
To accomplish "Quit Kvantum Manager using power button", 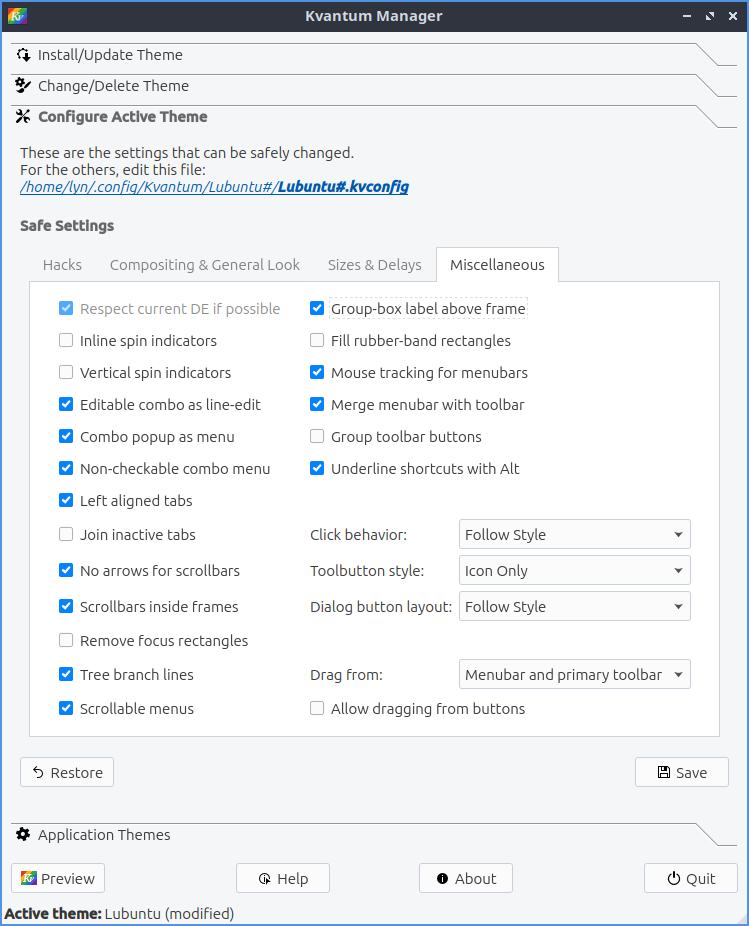I will (690, 878).
